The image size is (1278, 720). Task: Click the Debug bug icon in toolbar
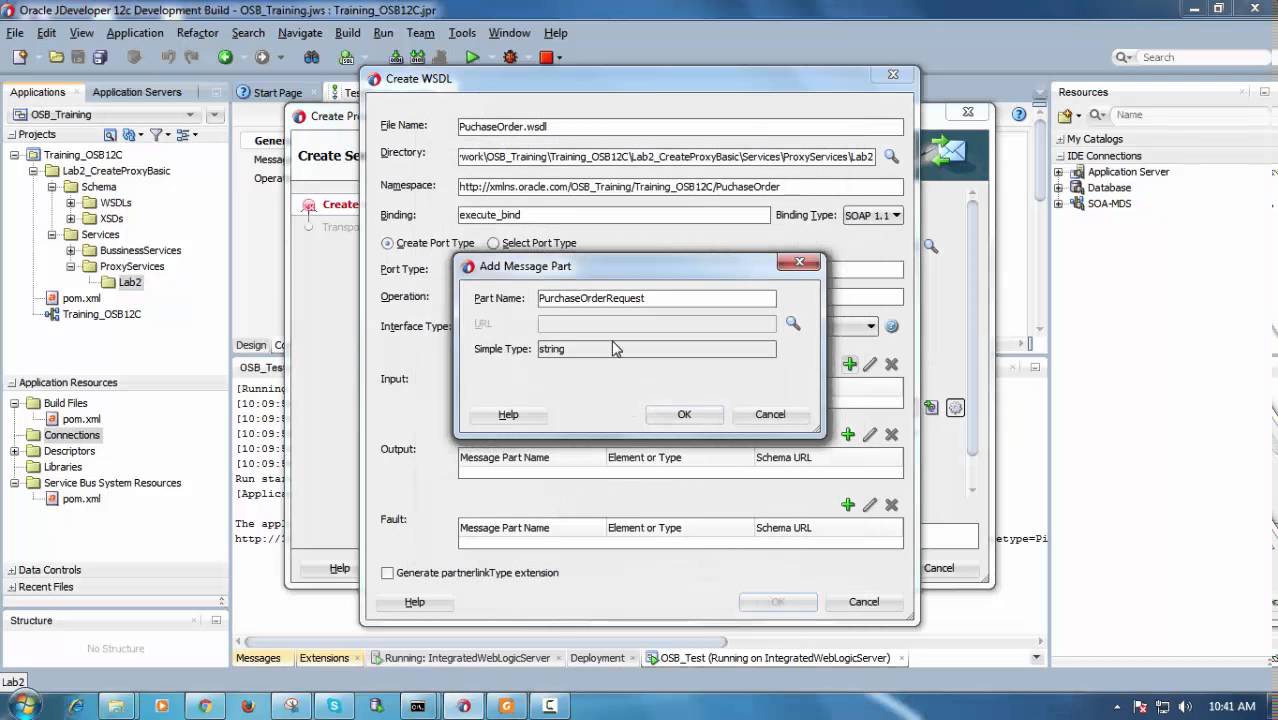point(510,57)
